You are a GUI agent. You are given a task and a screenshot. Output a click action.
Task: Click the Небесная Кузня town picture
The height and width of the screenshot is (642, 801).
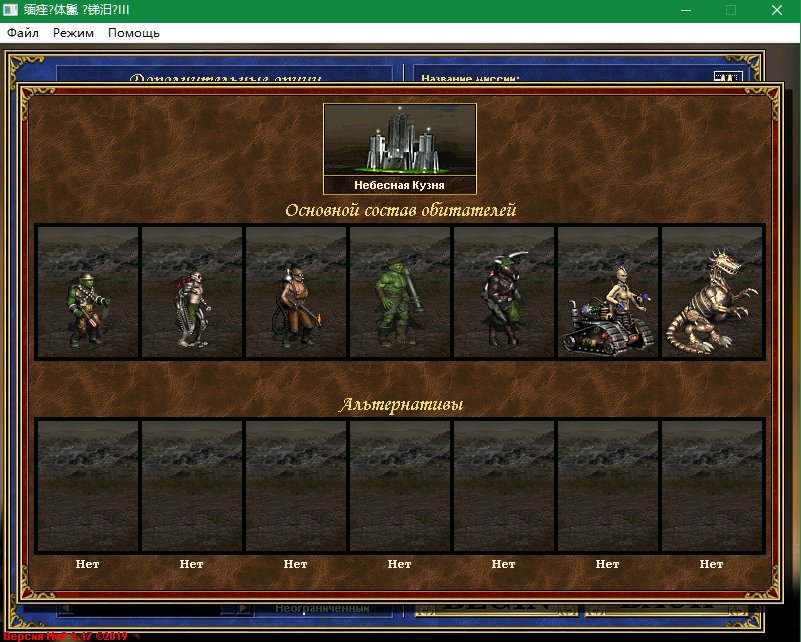[x=399, y=139]
